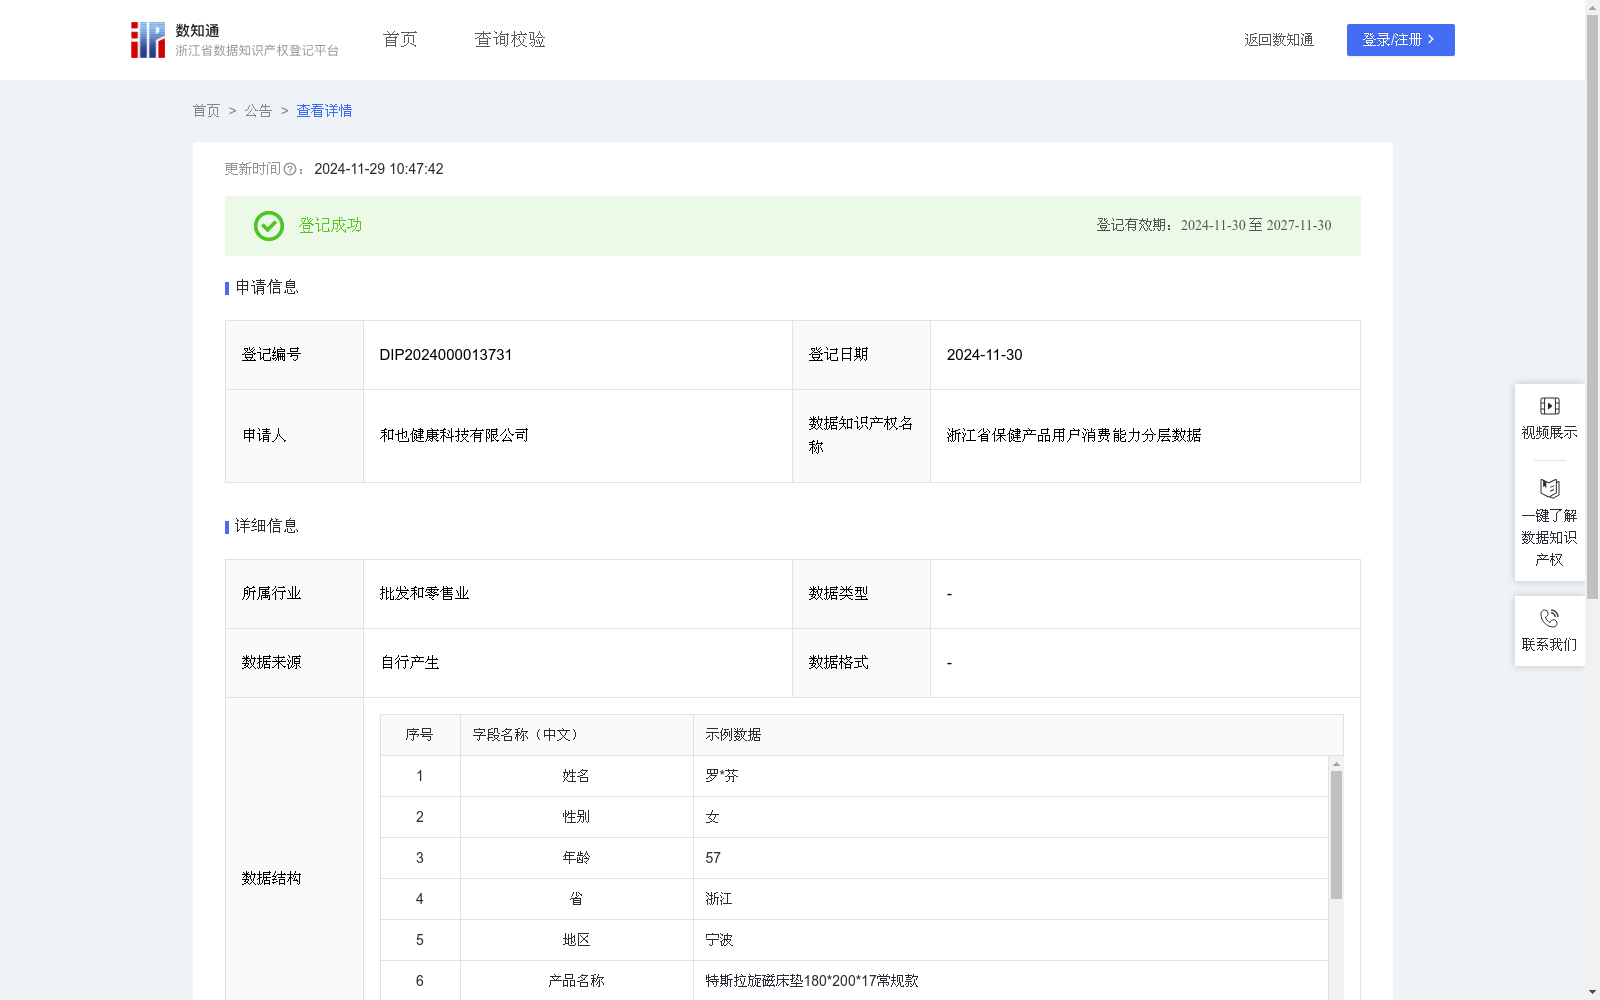The width and height of the screenshot is (1600, 1000).
Task: Click the 申请信息 section heading
Action: (x=267, y=288)
